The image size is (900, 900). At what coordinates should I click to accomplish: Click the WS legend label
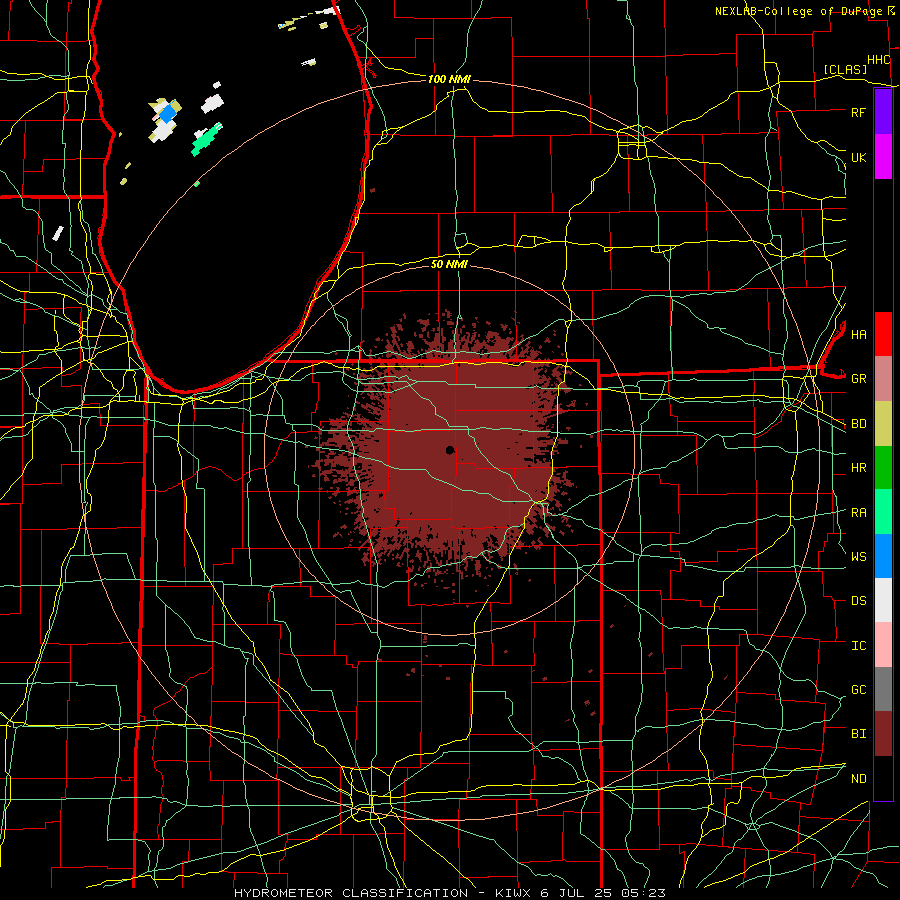click(858, 556)
